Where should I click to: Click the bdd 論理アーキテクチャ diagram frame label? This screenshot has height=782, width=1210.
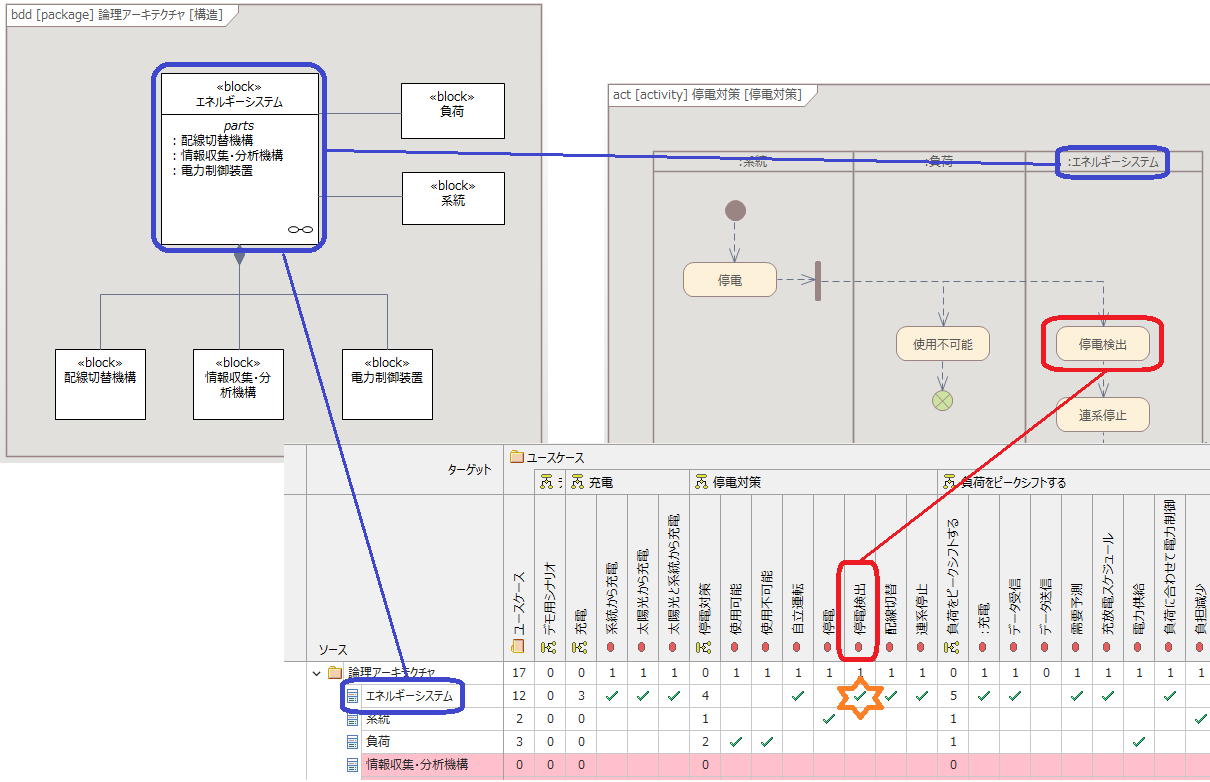tap(116, 15)
